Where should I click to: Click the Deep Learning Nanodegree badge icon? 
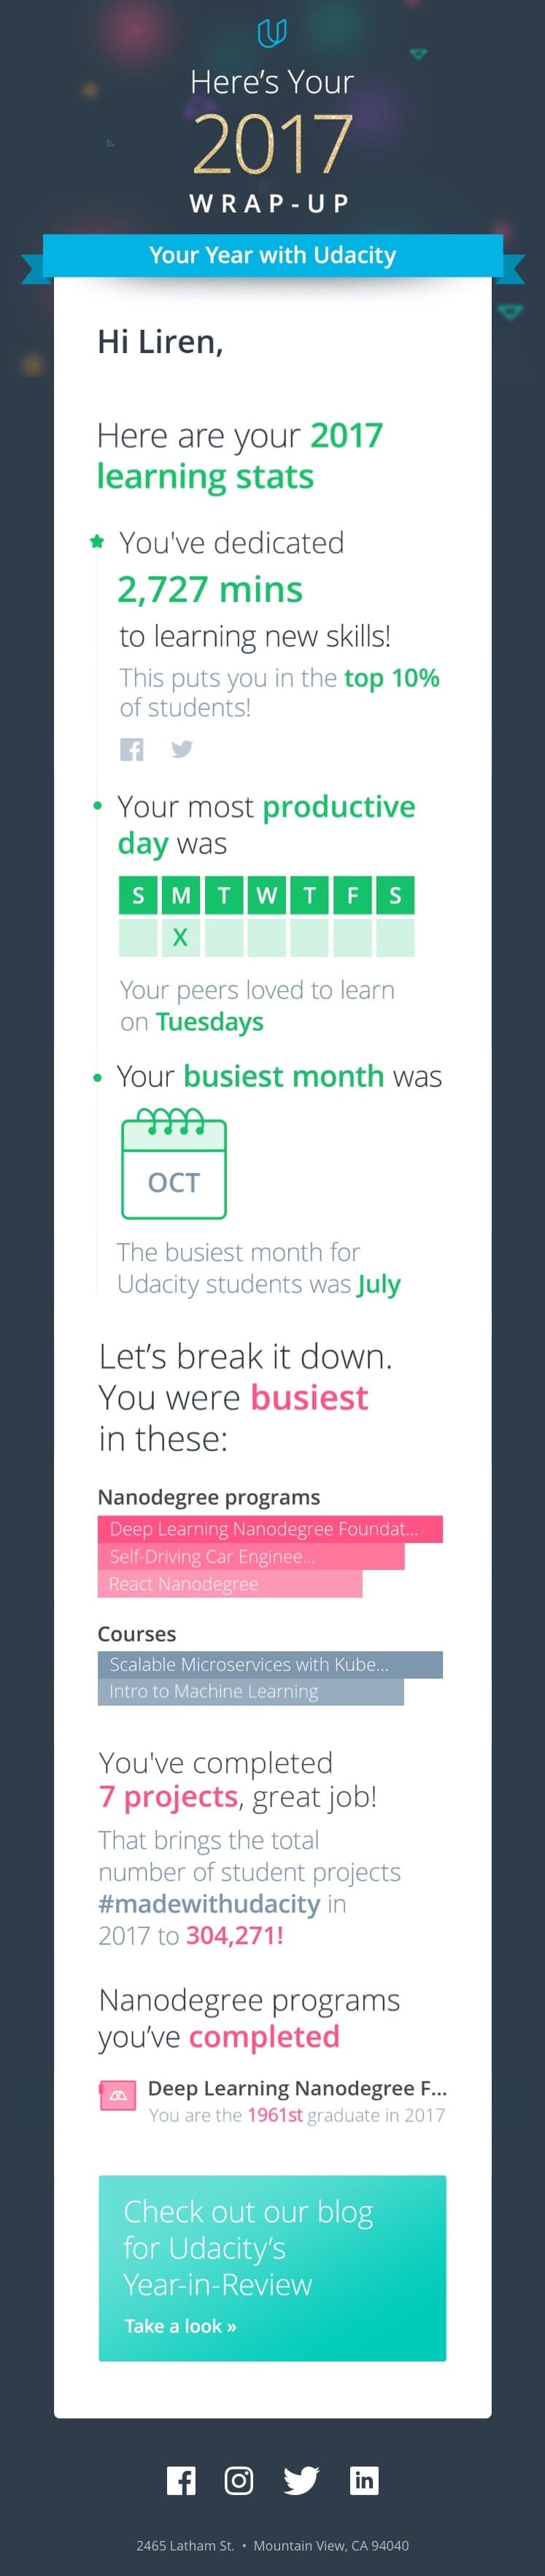click(118, 2096)
